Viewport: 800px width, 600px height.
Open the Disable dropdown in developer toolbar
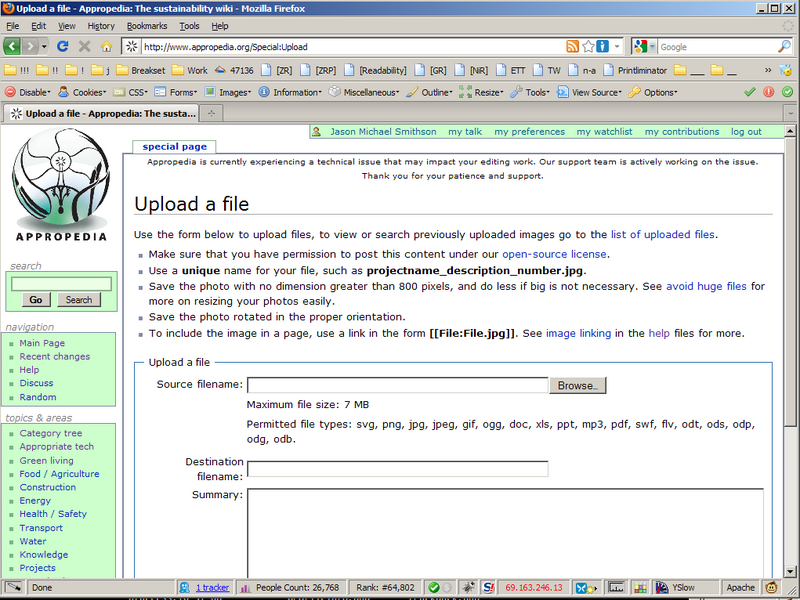click(28, 92)
